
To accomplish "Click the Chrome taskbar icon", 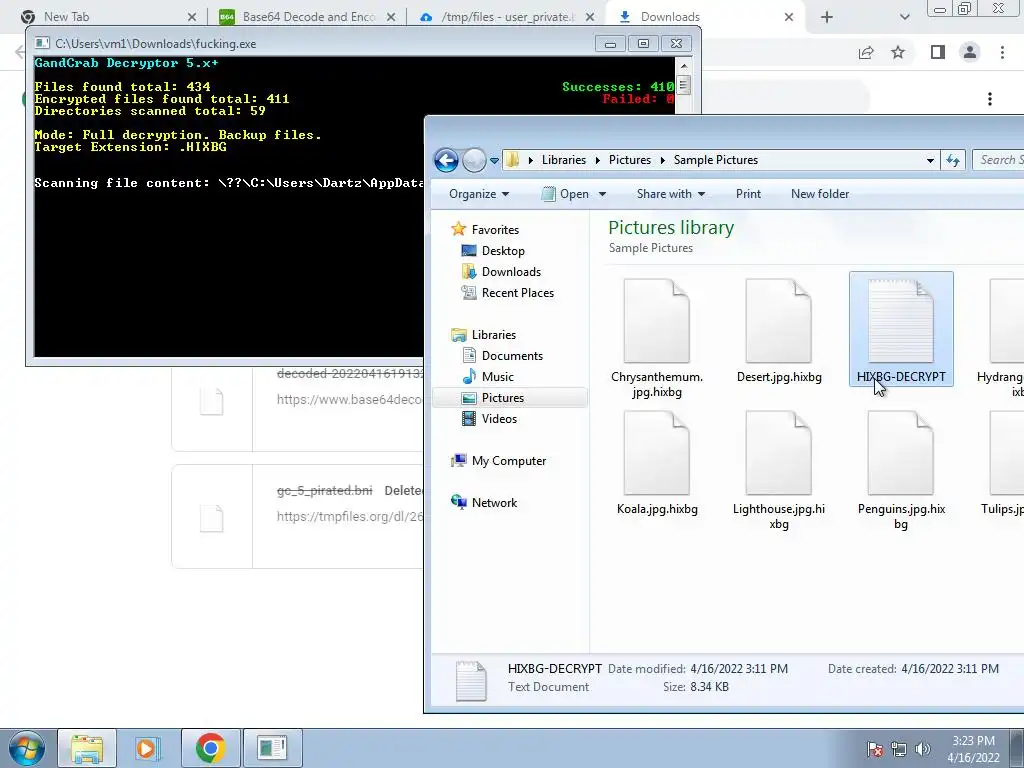I will click(210, 748).
